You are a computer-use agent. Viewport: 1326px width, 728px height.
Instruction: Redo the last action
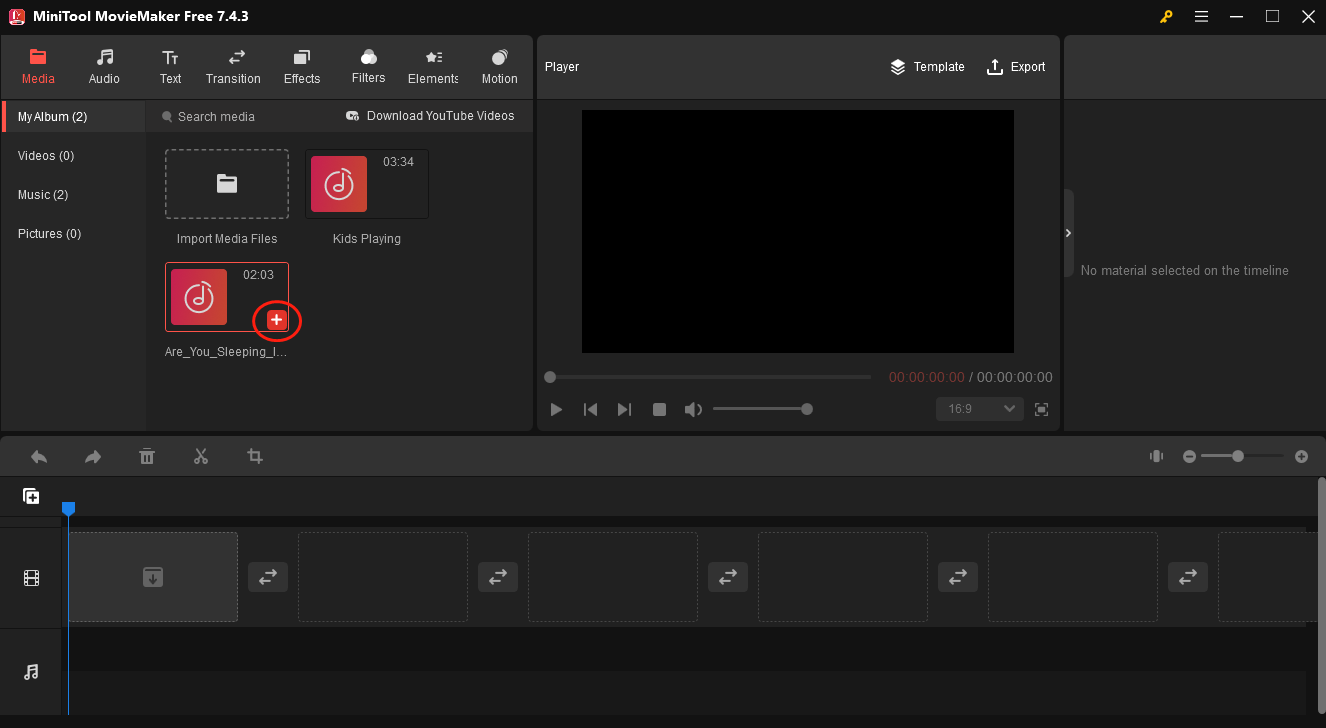93,456
